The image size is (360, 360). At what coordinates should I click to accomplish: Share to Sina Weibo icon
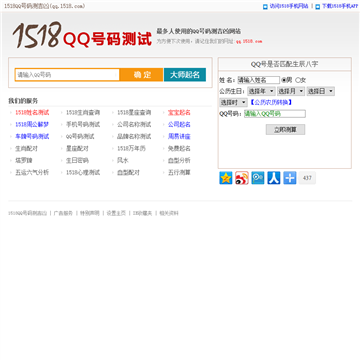(x=242, y=178)
